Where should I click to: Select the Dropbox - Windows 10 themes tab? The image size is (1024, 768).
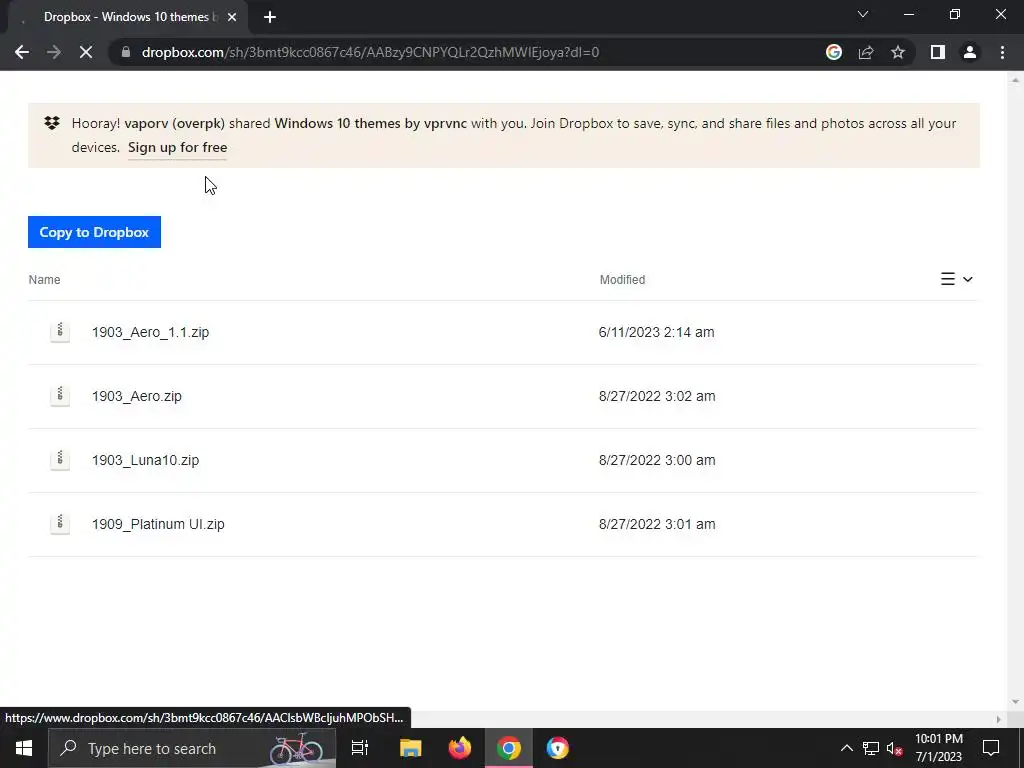point(129,17)
